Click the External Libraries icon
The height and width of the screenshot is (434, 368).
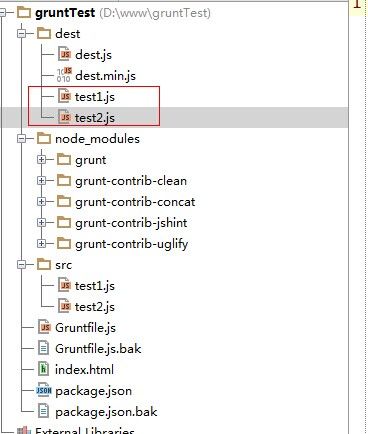point(24,430)
